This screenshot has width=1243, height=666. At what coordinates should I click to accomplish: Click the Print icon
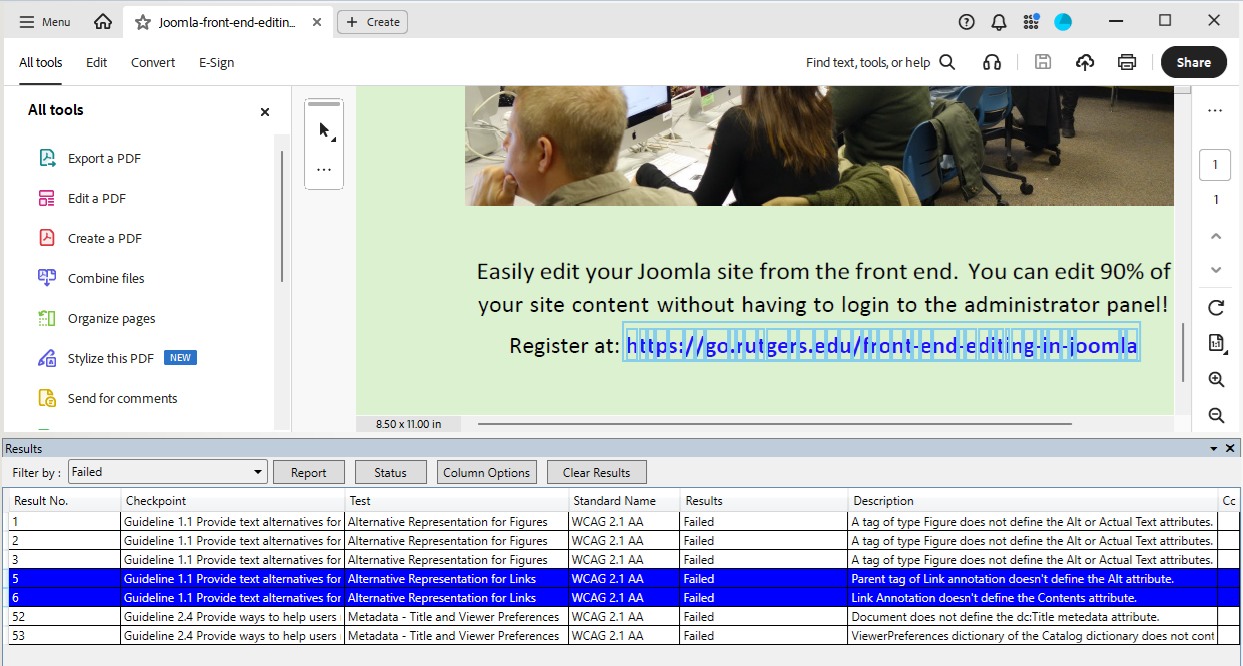(1127, 62)
